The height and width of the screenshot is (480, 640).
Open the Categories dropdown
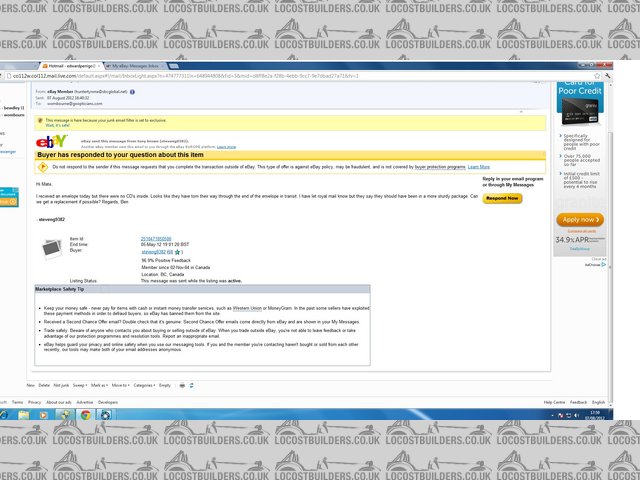click(x=144, y=384)
